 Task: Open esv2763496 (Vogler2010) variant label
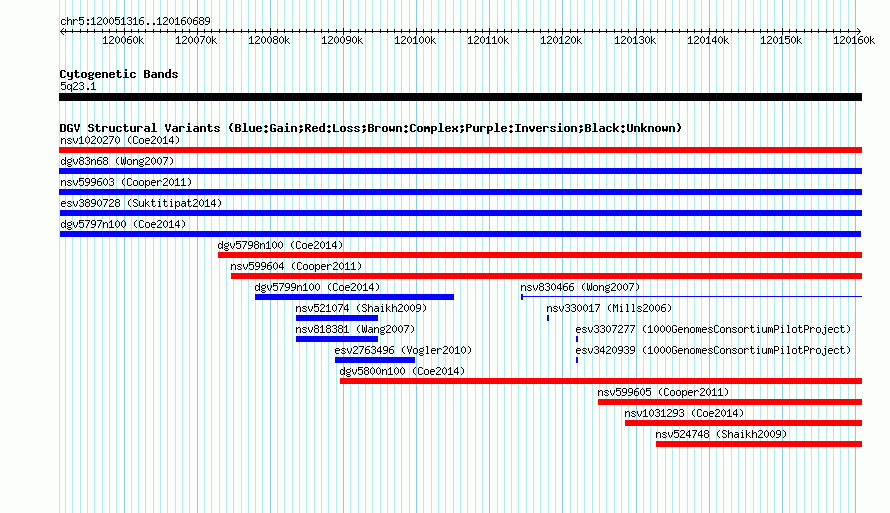(403, 350)
